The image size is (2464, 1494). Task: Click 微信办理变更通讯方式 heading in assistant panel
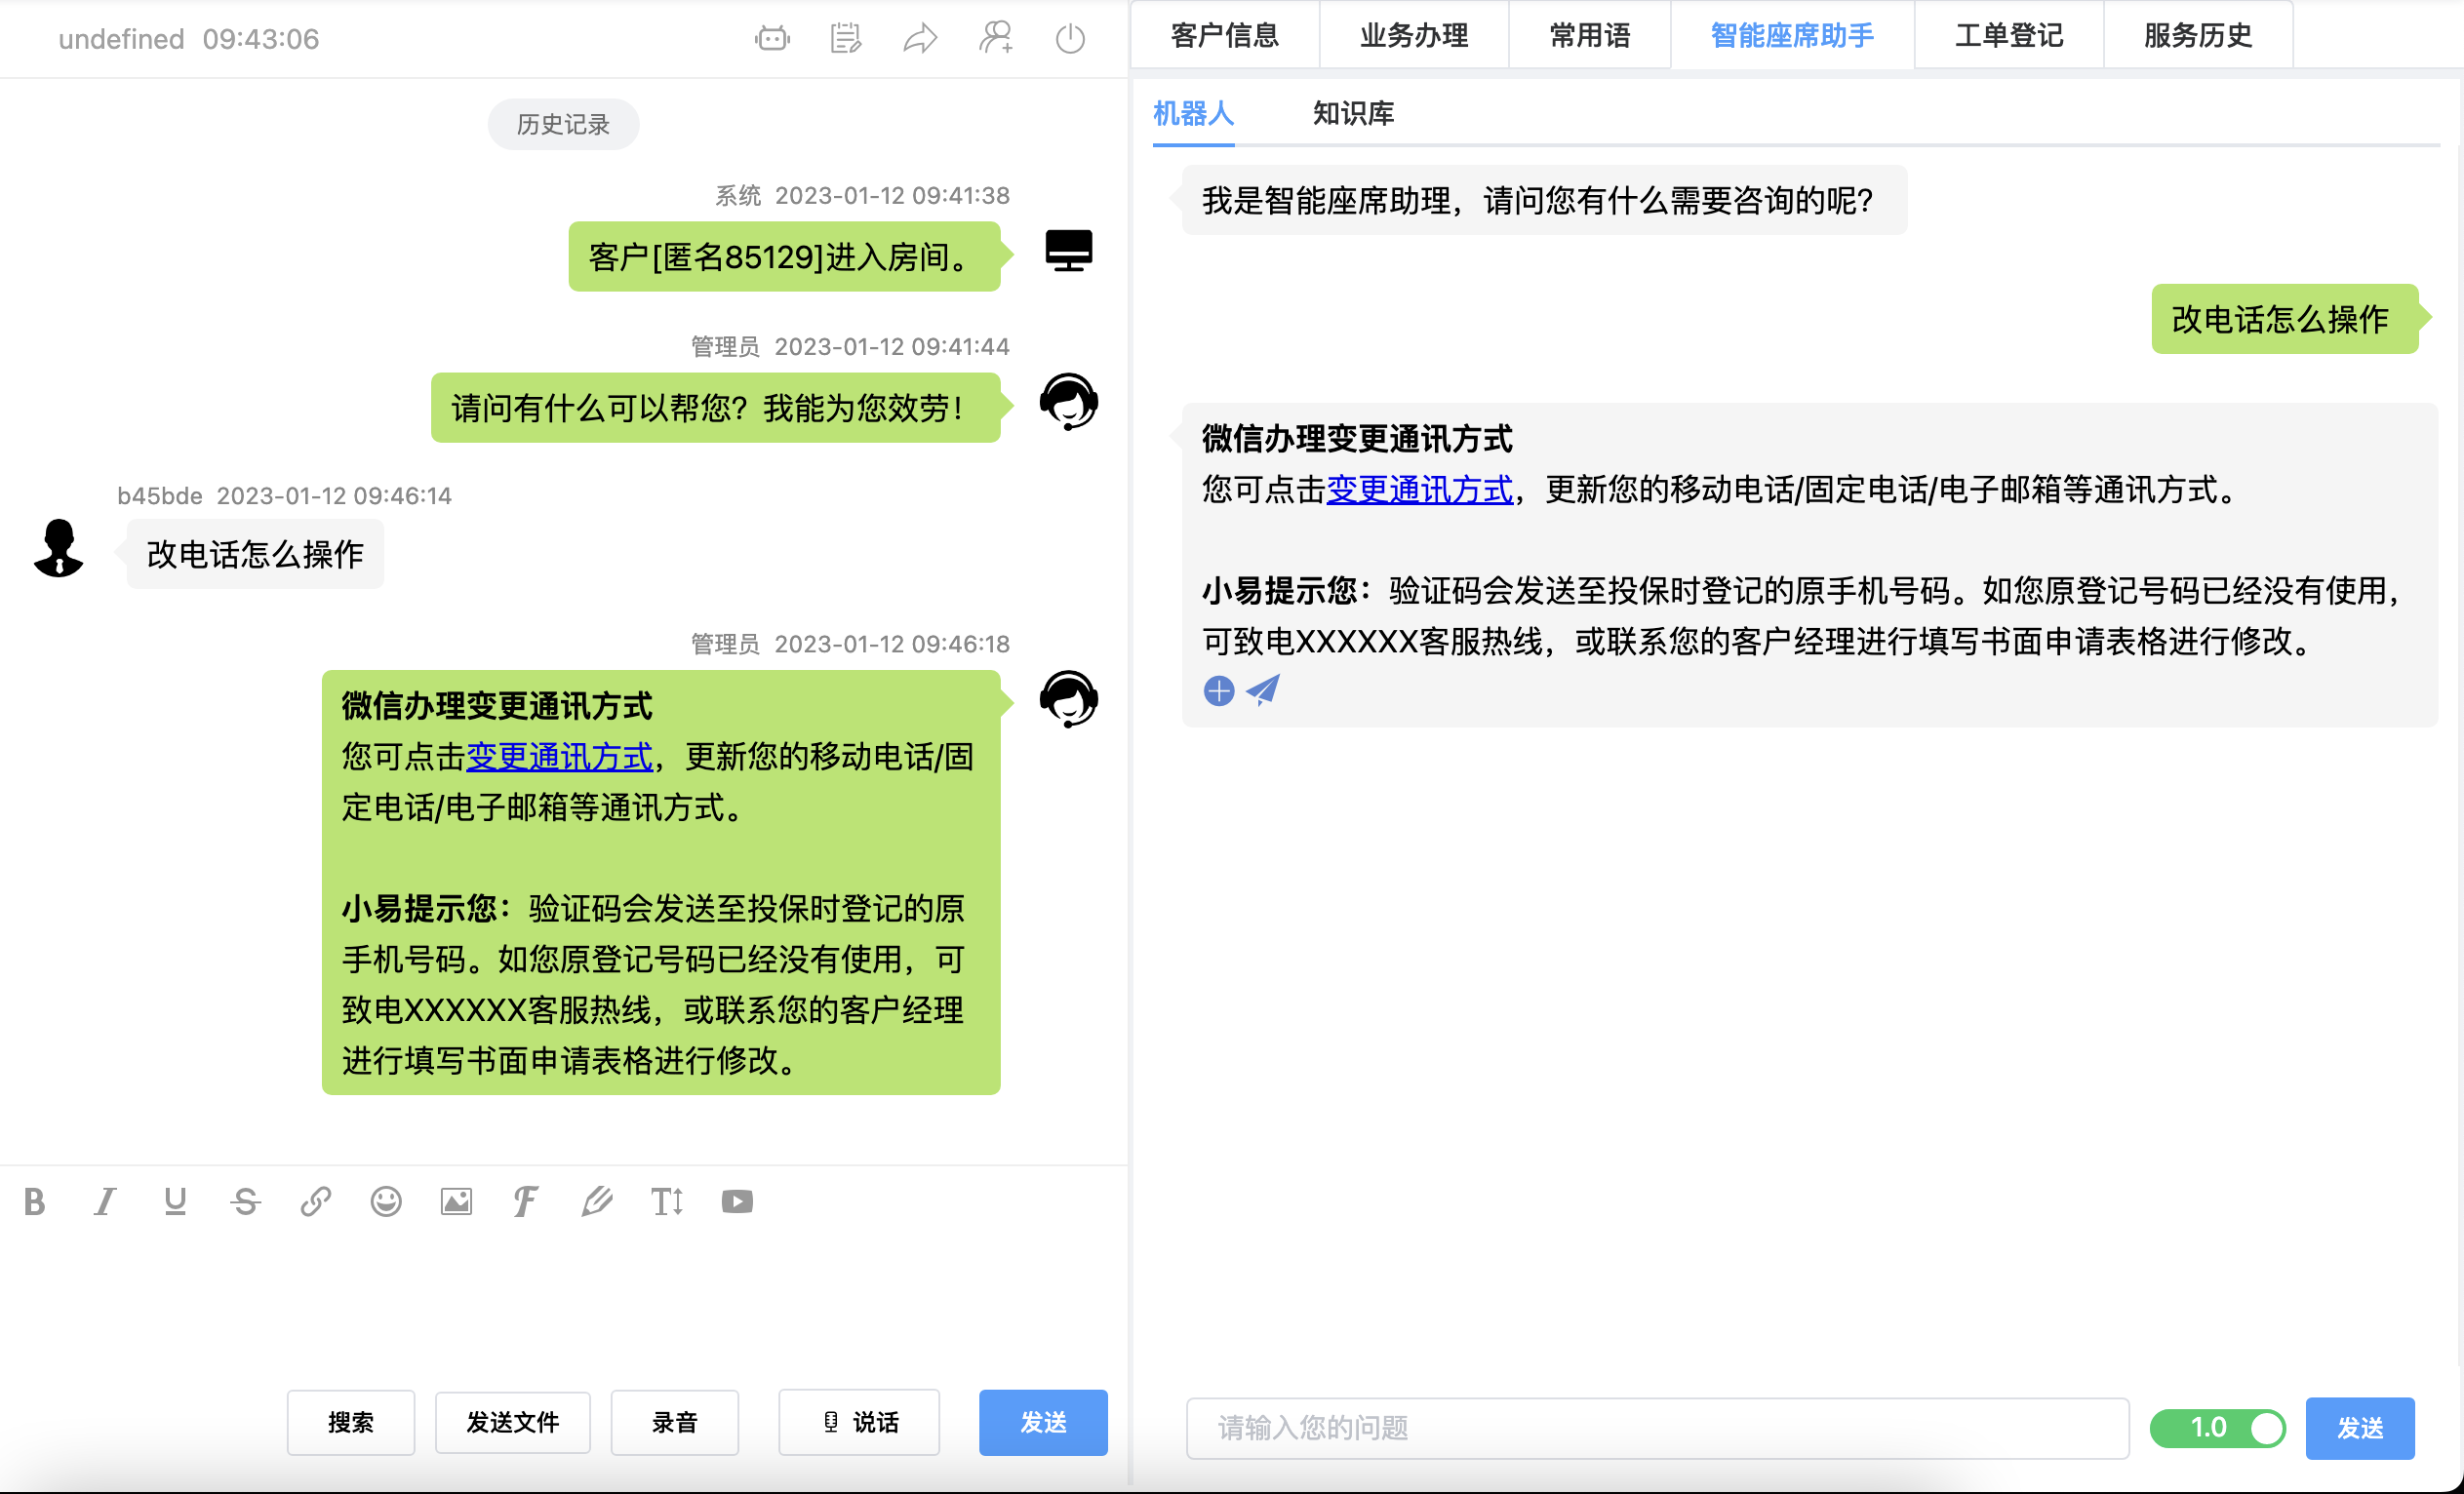coord(1357,439)
